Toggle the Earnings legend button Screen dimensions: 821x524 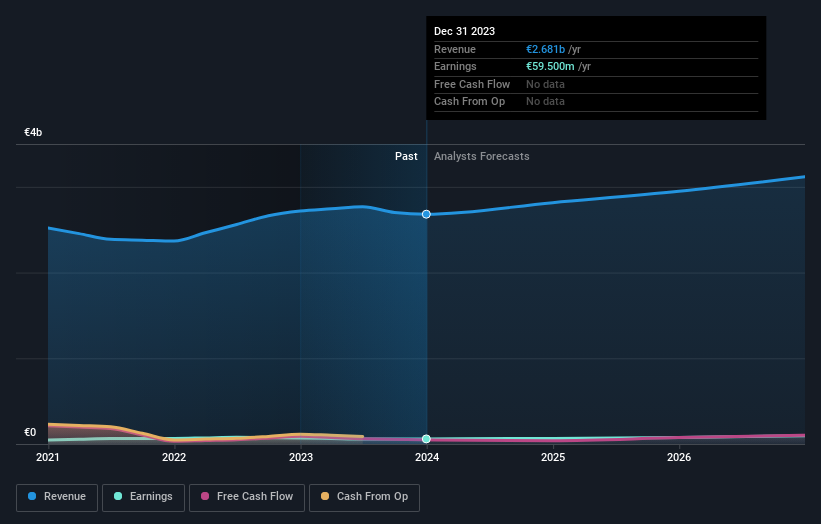(x=143, y=497)
